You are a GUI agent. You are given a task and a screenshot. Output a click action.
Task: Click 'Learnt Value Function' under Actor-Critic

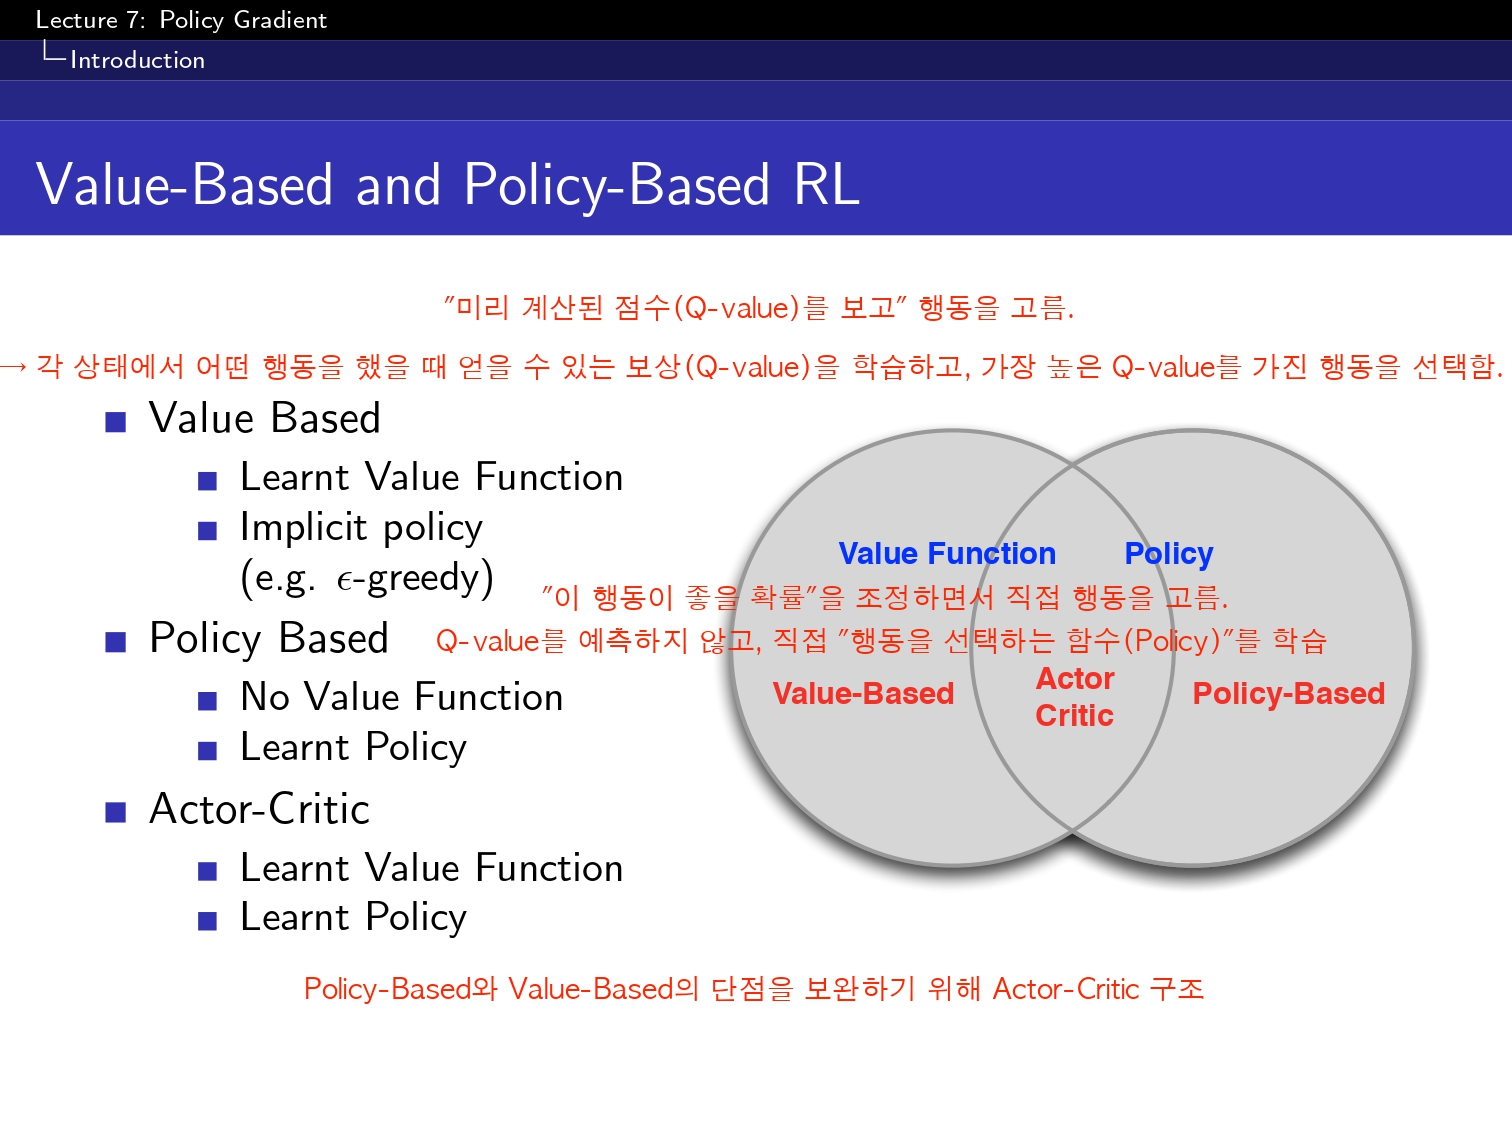click(x=432, y=868)
